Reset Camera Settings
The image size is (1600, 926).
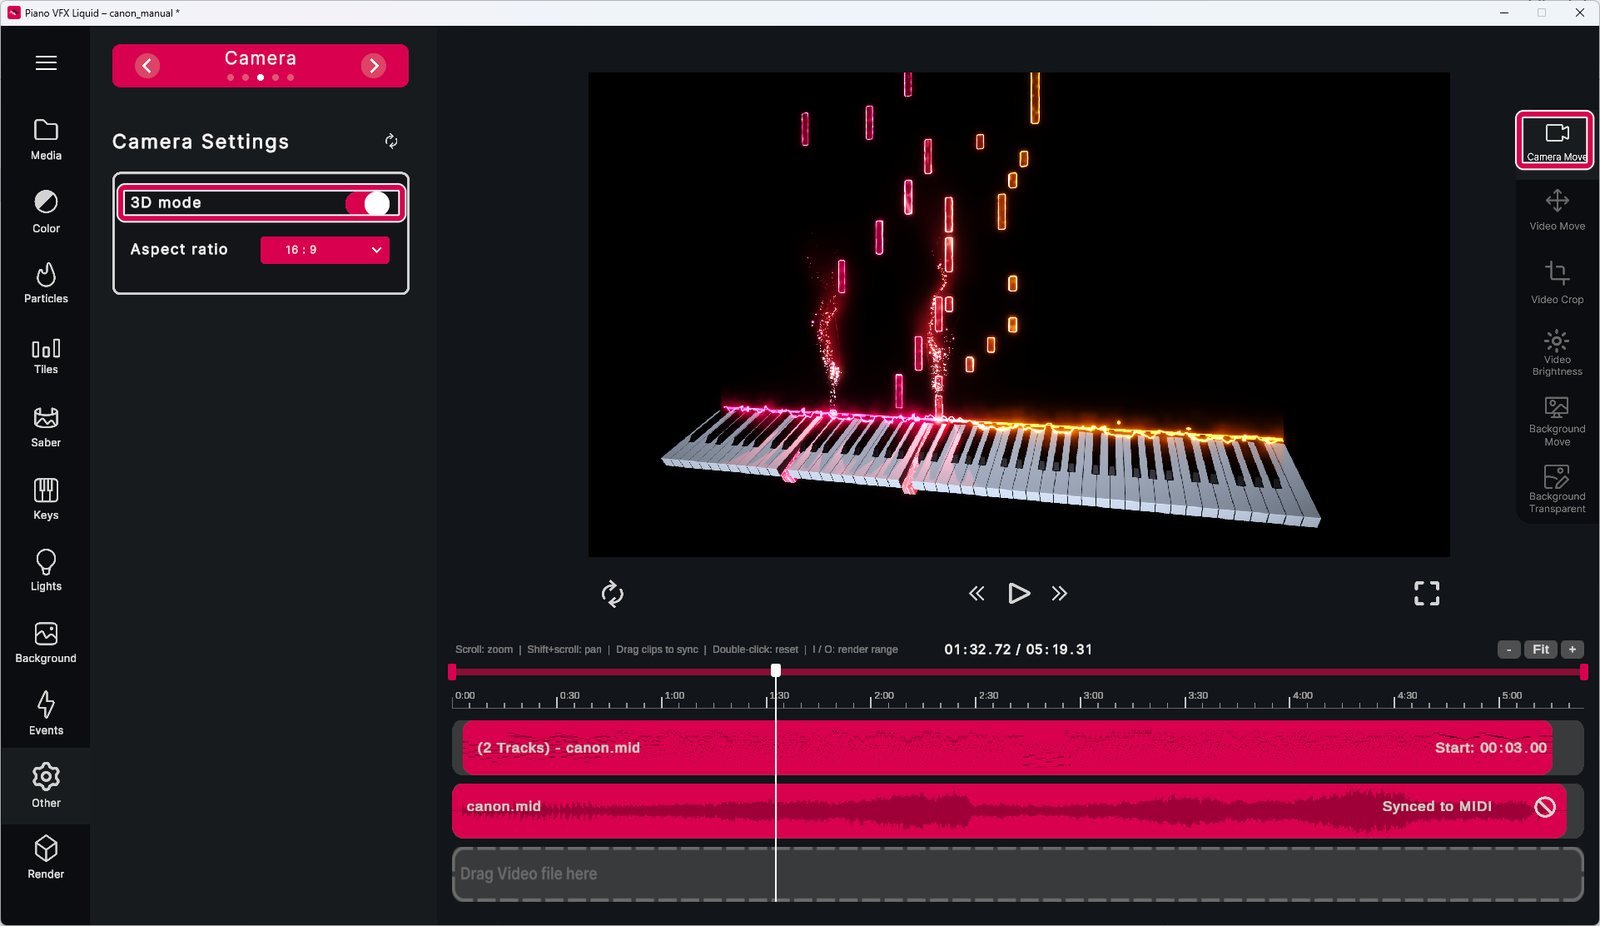tap(391, 141)
